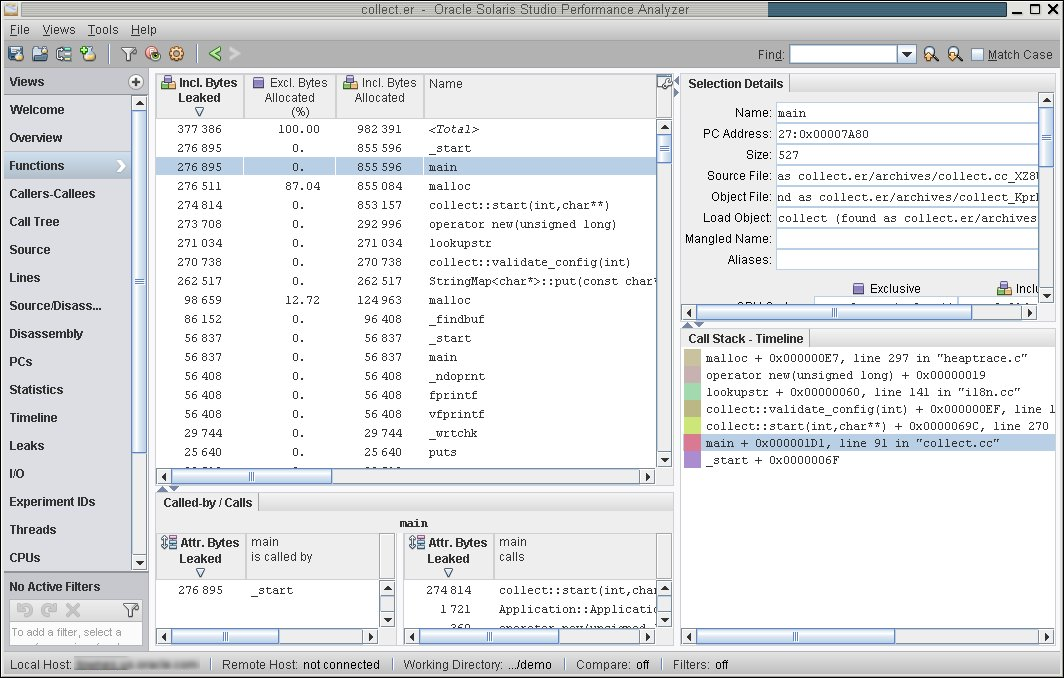
Task: Click sort triangle in the called-by table header
Action: tap(200, 572)
